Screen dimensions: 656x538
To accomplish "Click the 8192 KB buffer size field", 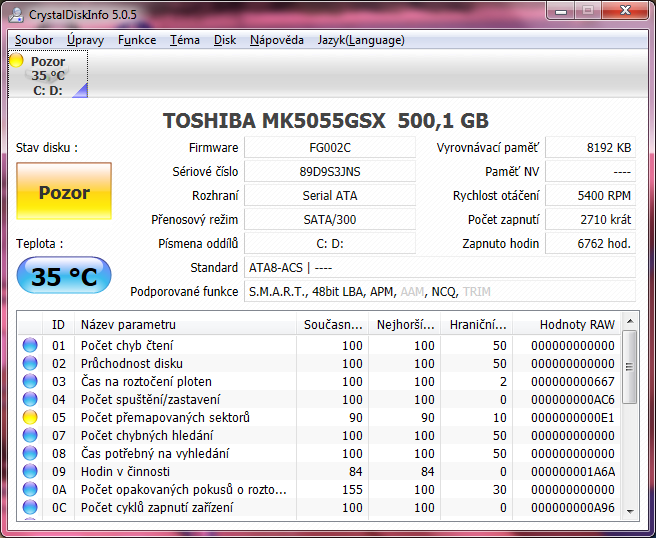I will pyautogui.click(x=591, y=148).
